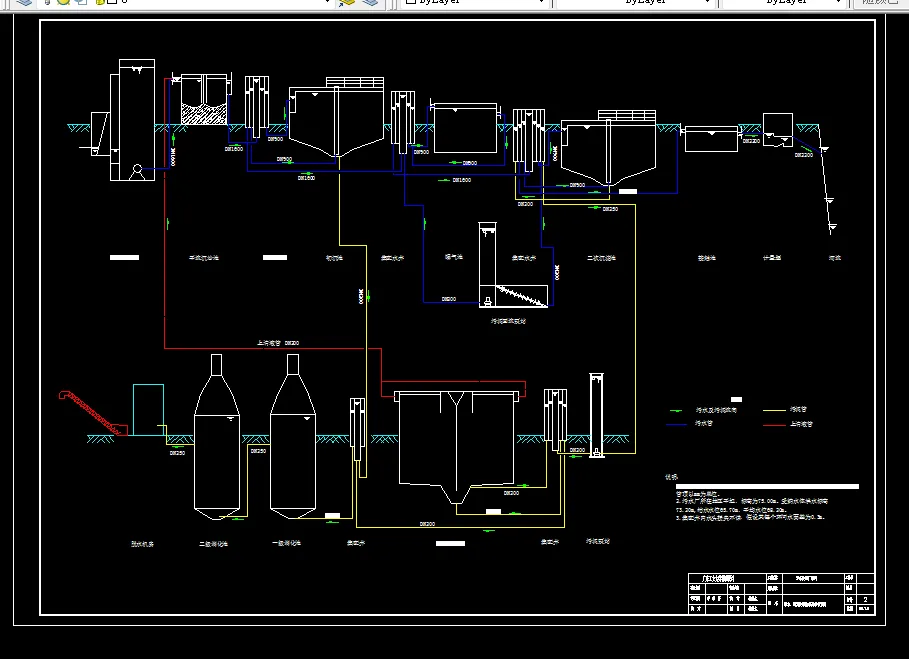
Task: Select the '初沉池' label under primary clarifier
Action: (x=334, y=258)
